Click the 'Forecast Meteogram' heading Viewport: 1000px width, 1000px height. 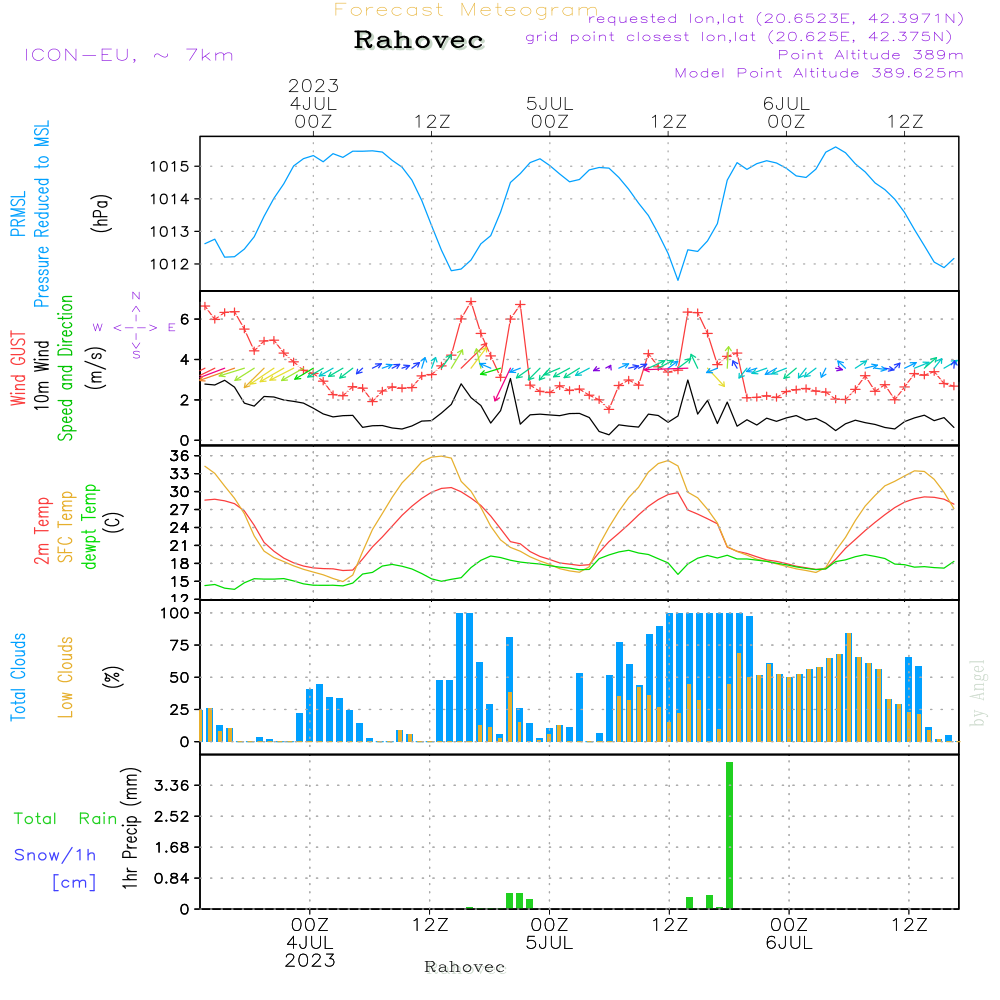tap(466, 10)
